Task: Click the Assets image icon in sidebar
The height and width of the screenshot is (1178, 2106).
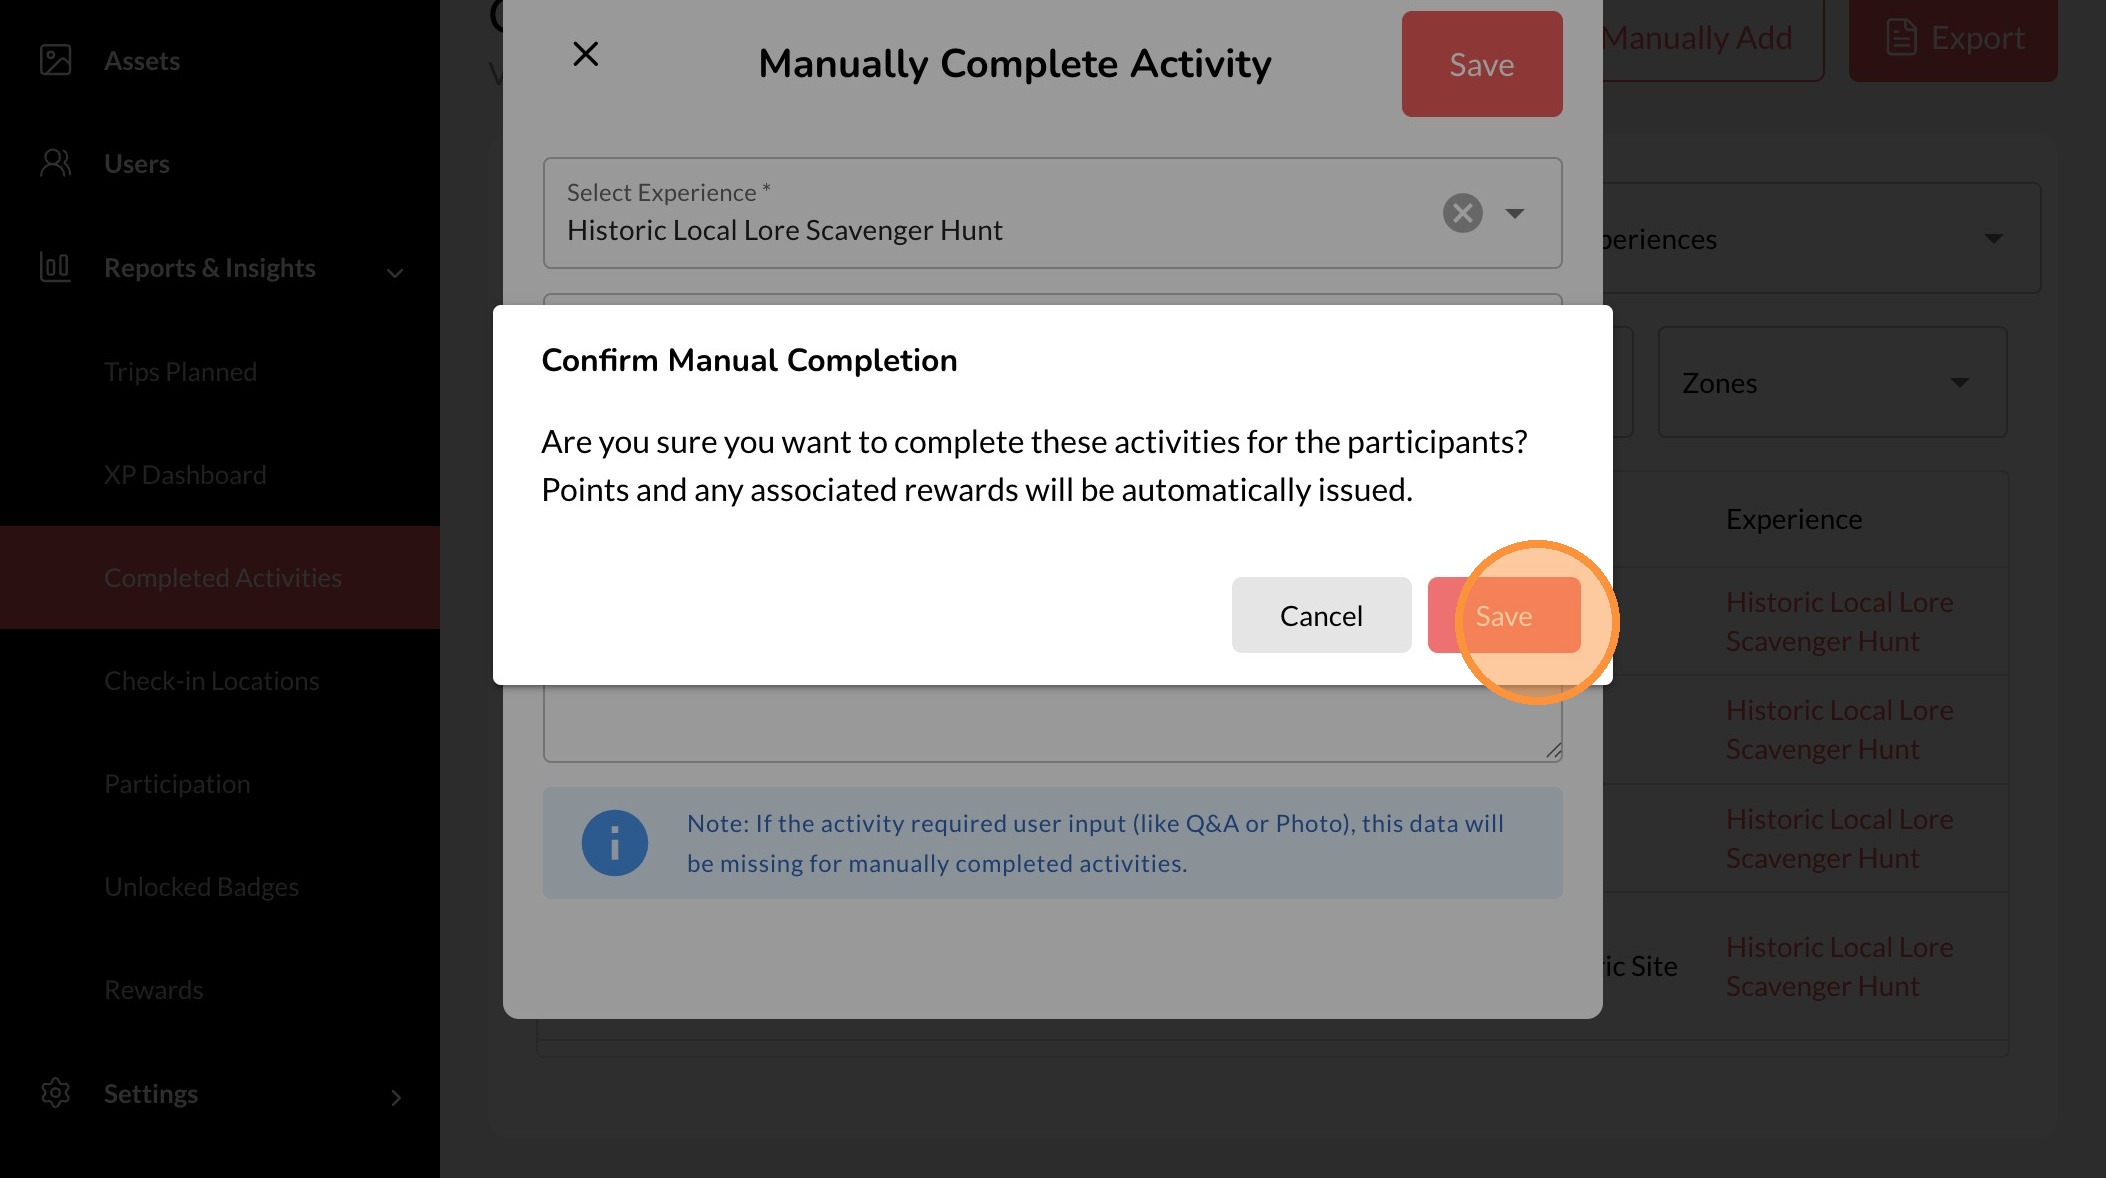Action: 56,60
